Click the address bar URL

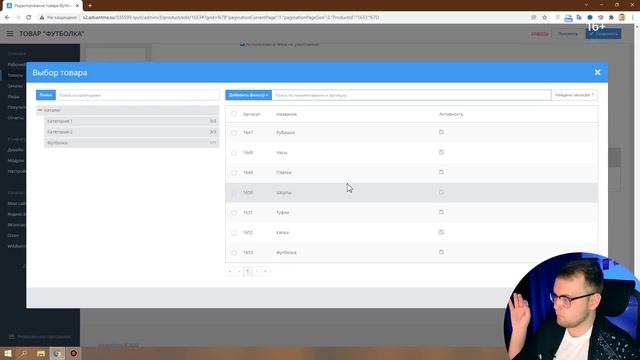tap(231, 18)
